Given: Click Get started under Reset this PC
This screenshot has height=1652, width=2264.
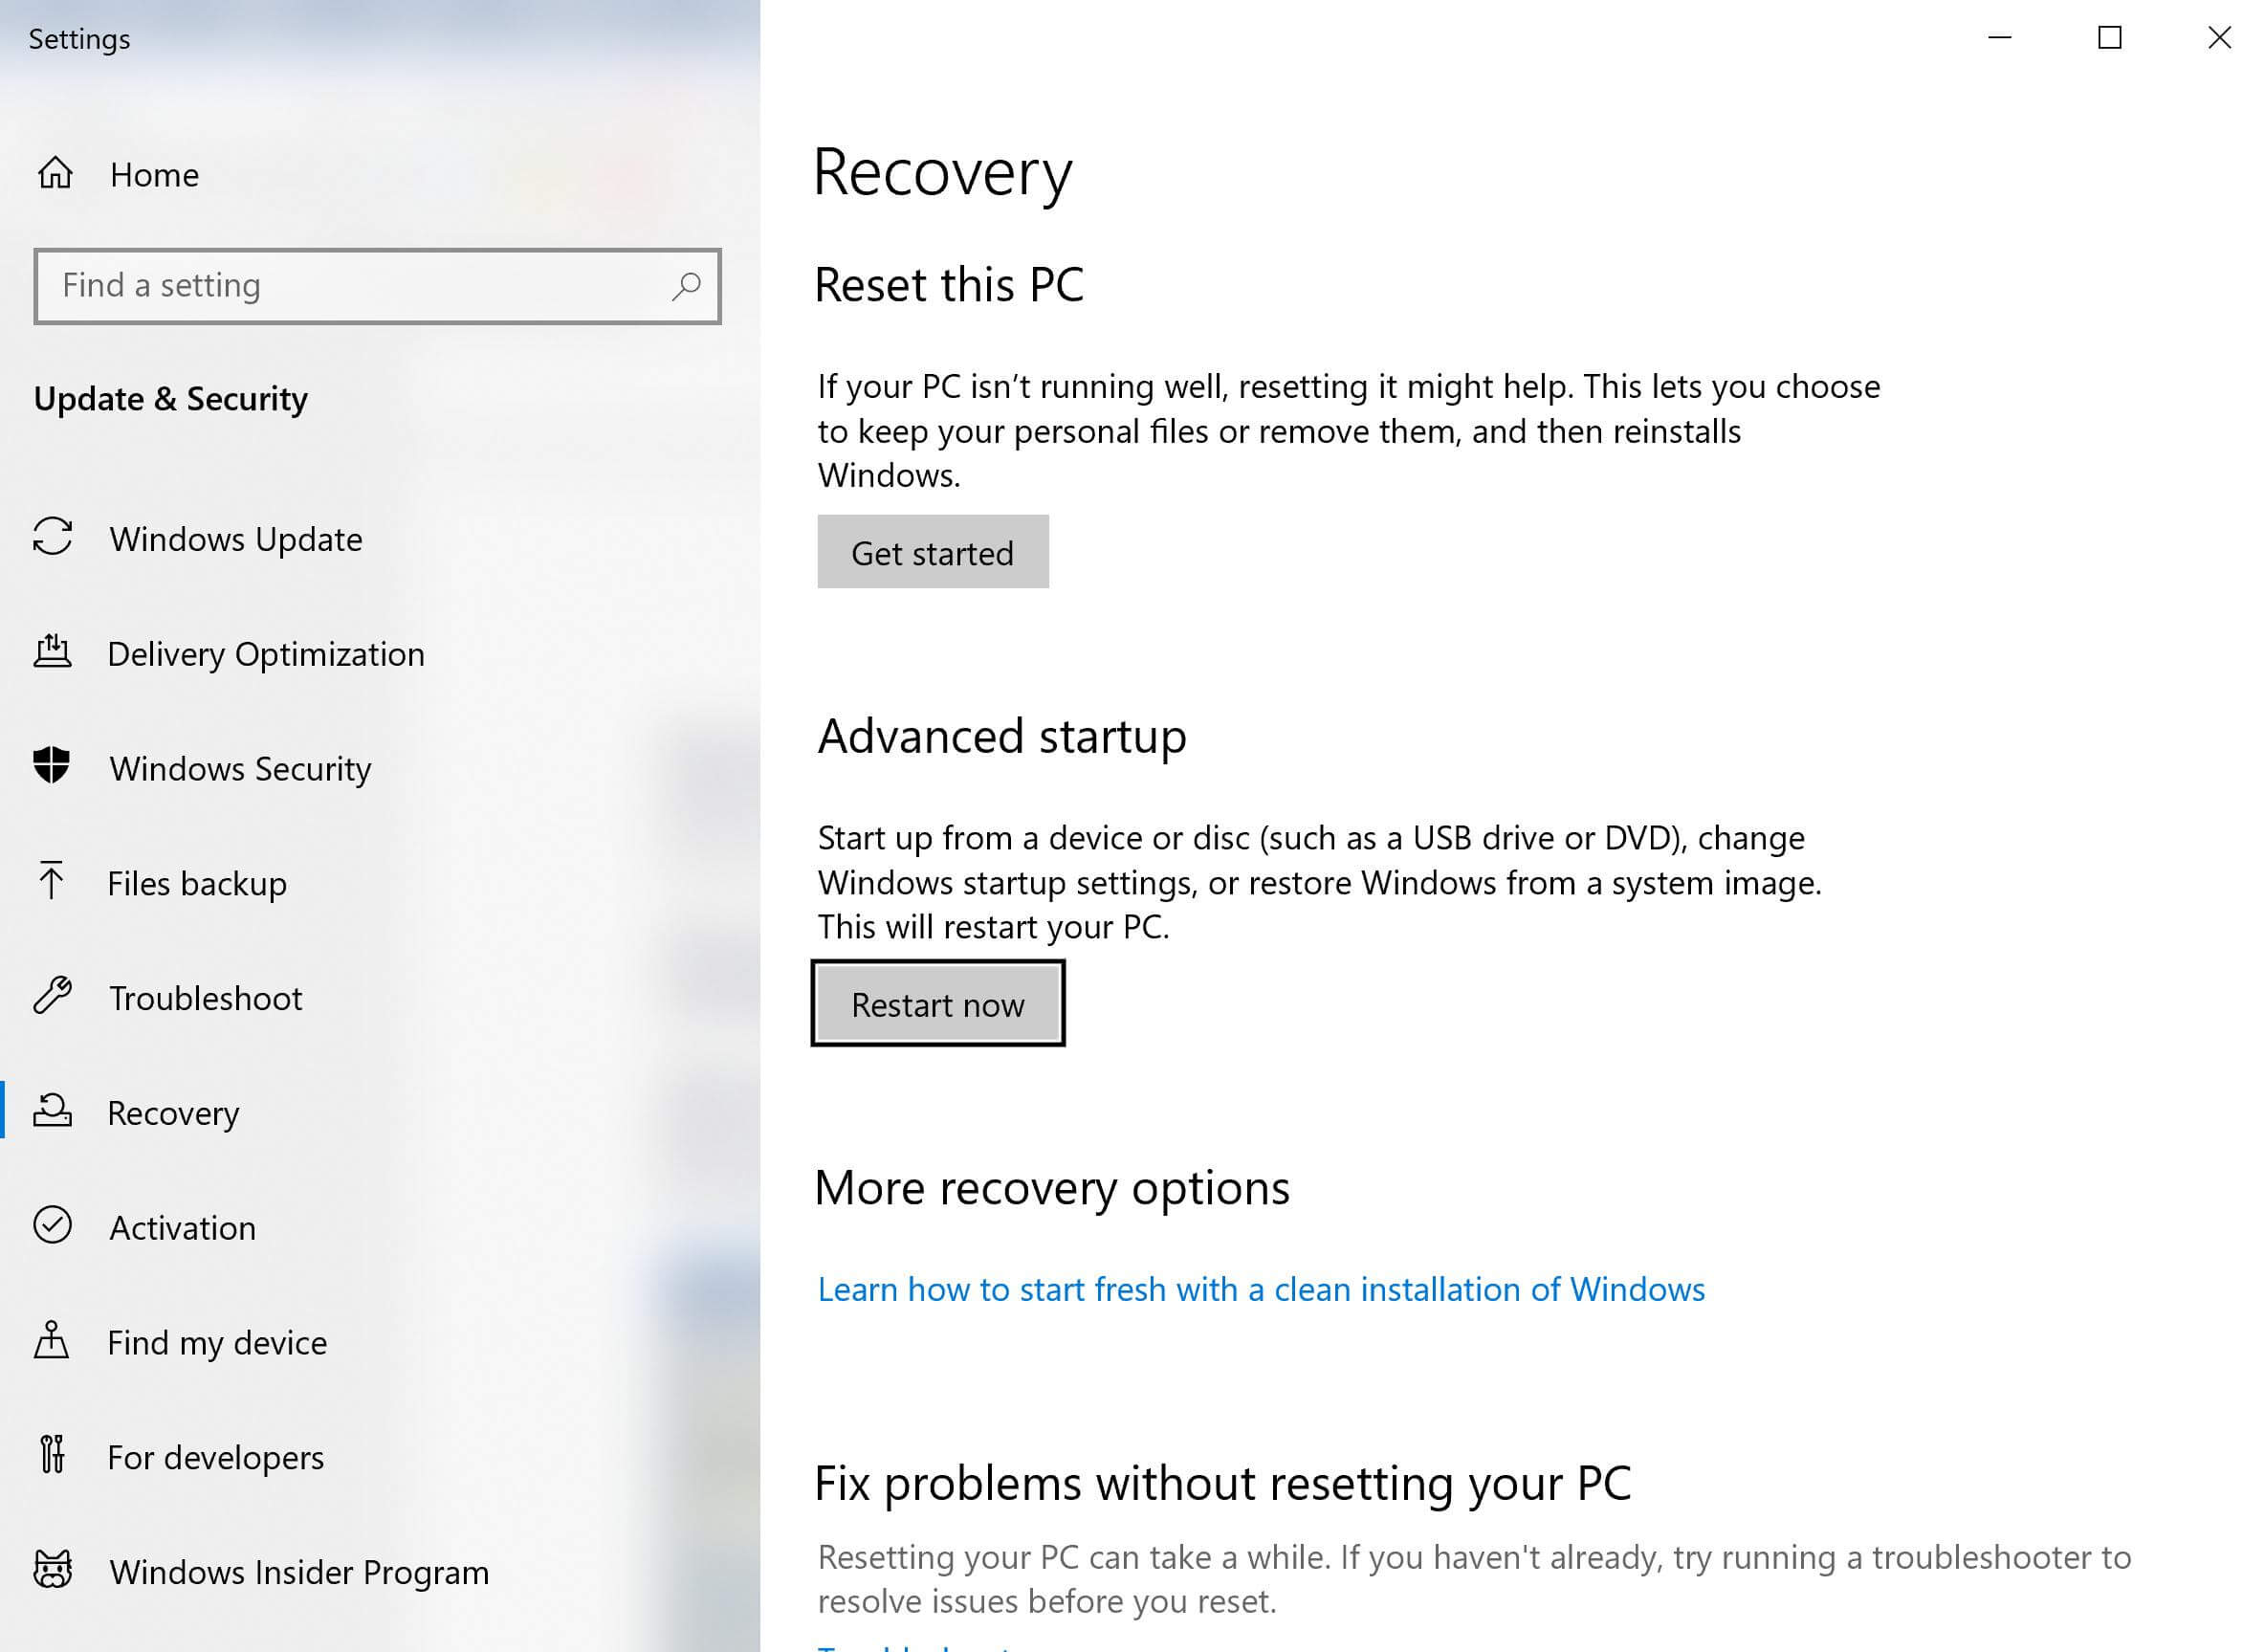Looking at the screenshot, I should click(x=932, y=551).
